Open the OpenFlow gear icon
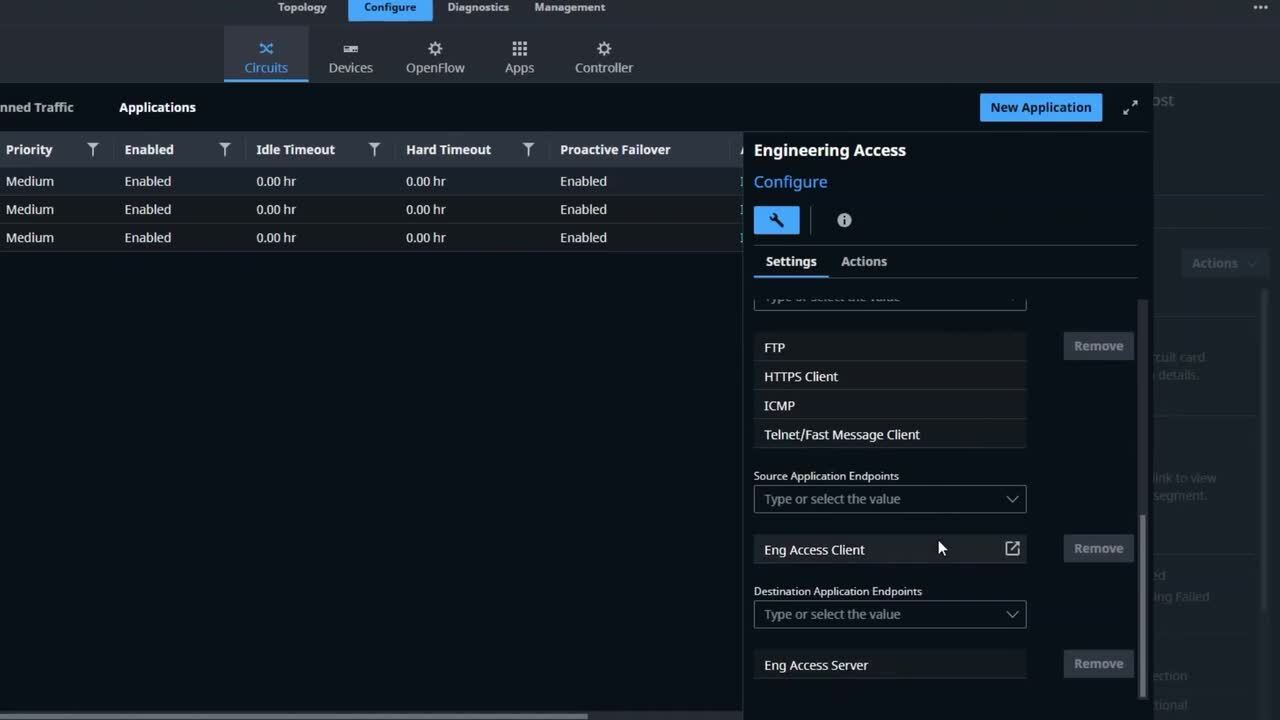Screen dimensions: 1280x720 pos(435,49)
